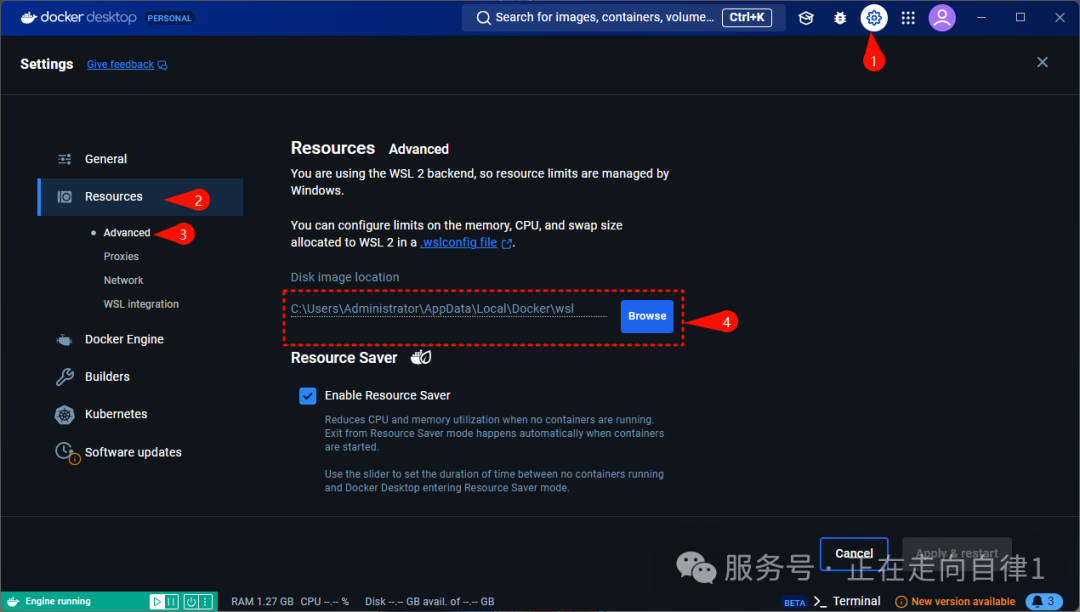Viewport: 1080px width, 612px height.
Task: Click the Apply & restart button
Action: point(957,553)
